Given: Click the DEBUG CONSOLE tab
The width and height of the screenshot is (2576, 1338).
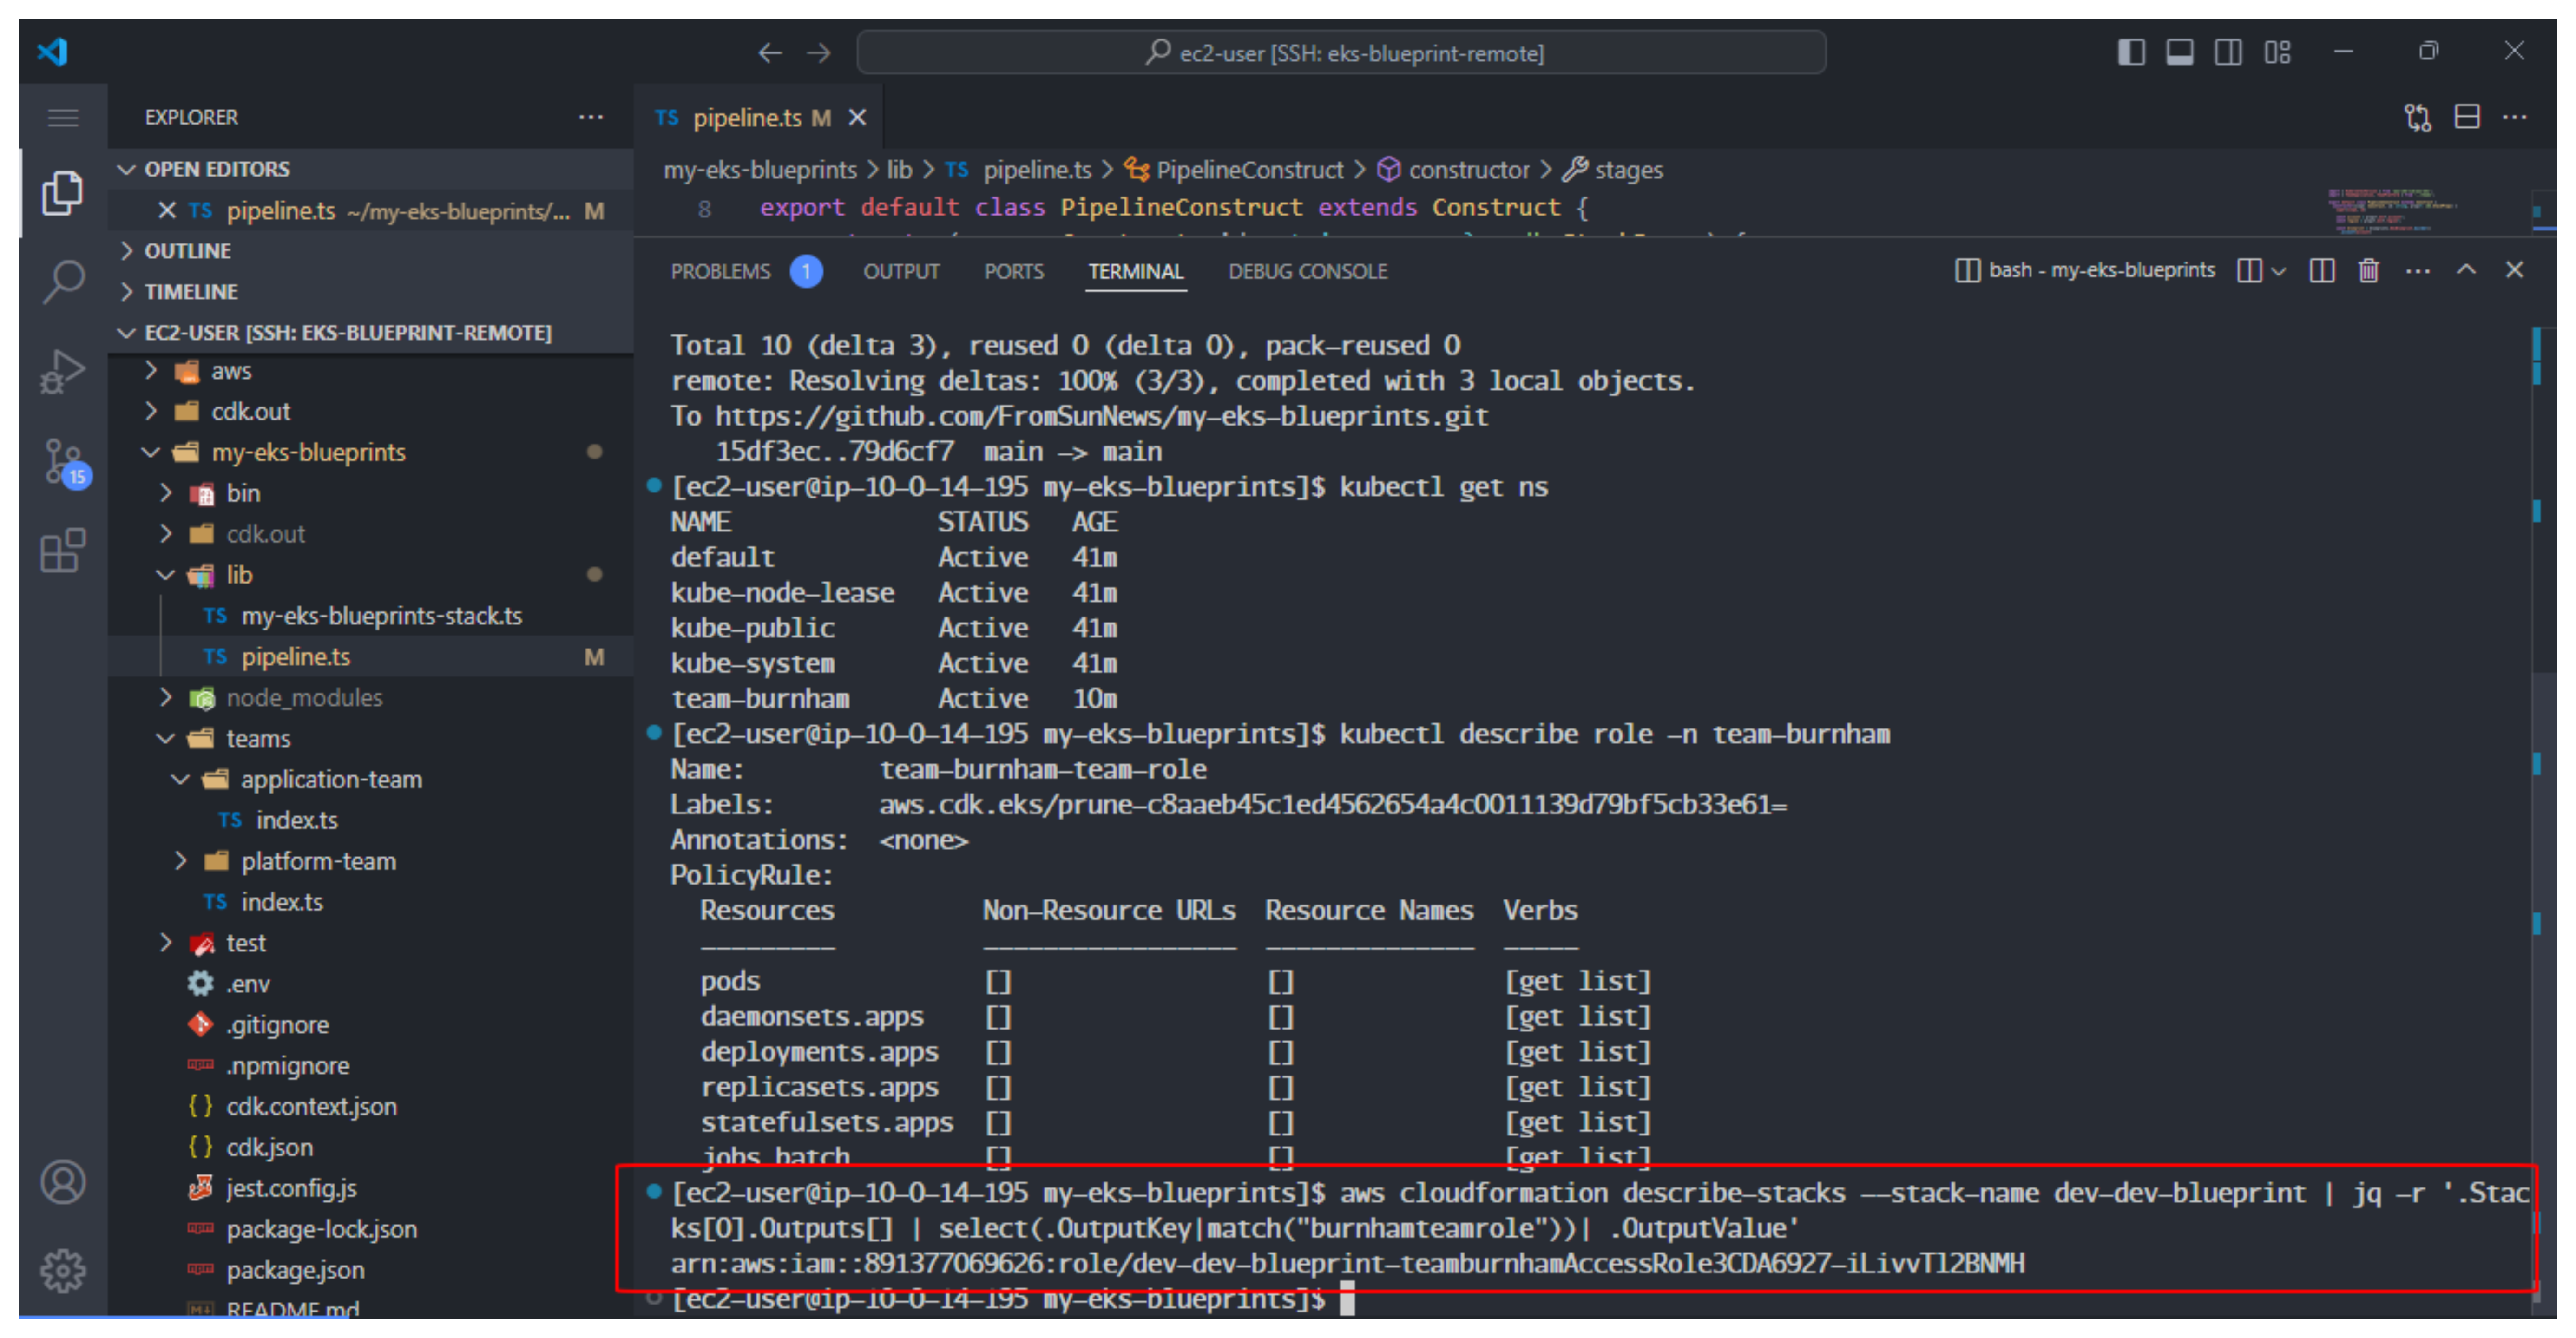Looking at the screenshot, I should coord(1305,271).
